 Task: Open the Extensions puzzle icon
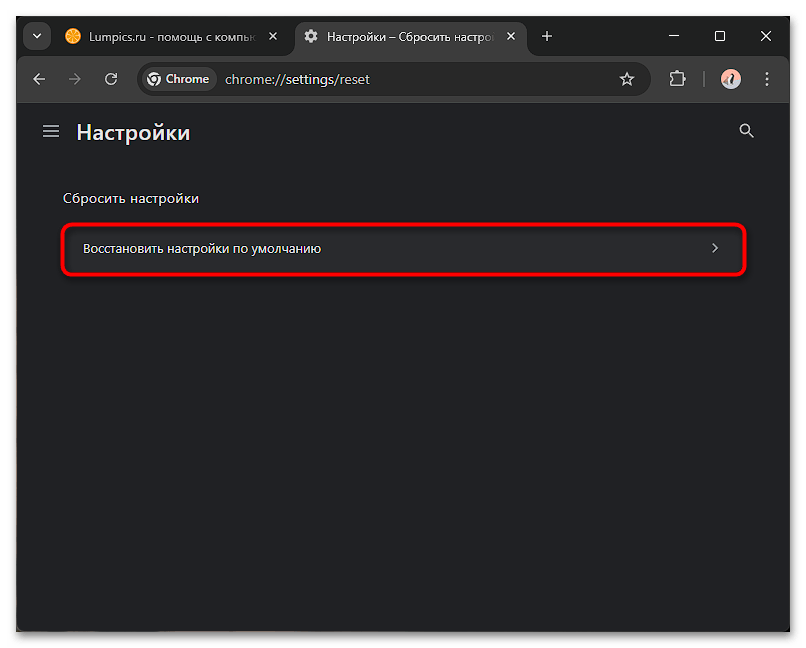click(x=677, y=79)
